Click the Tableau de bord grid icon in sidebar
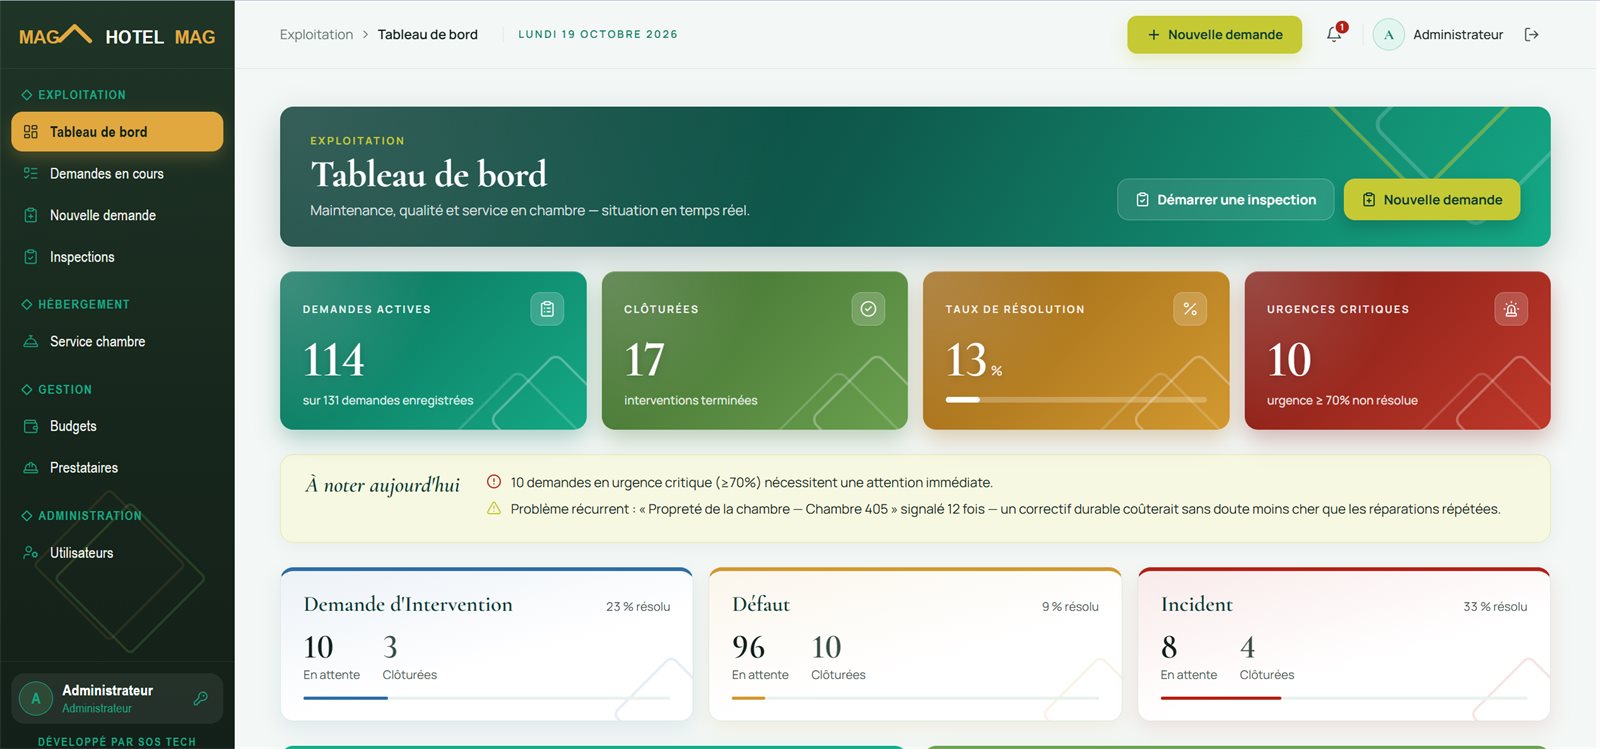This screenshot has height=749, width=1600. tap(31, 132)
